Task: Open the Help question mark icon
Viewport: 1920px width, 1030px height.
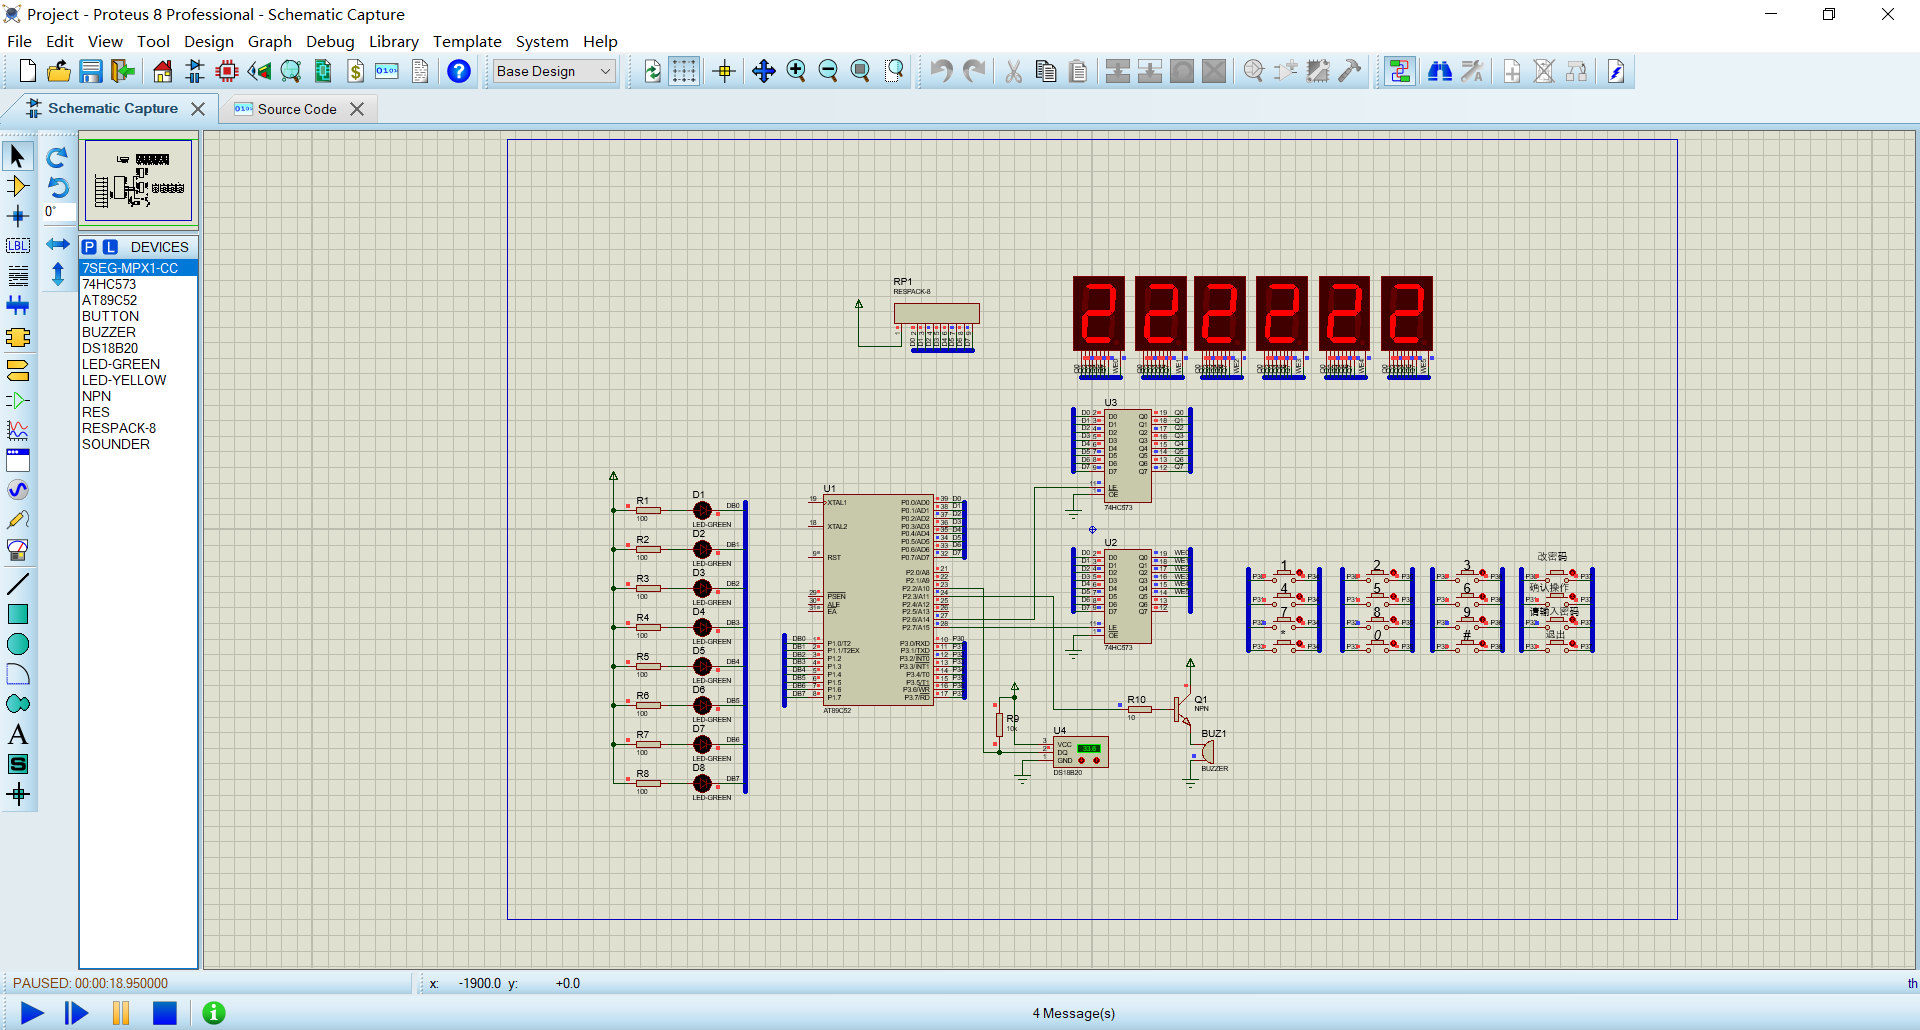Action: tap(459, 71)
